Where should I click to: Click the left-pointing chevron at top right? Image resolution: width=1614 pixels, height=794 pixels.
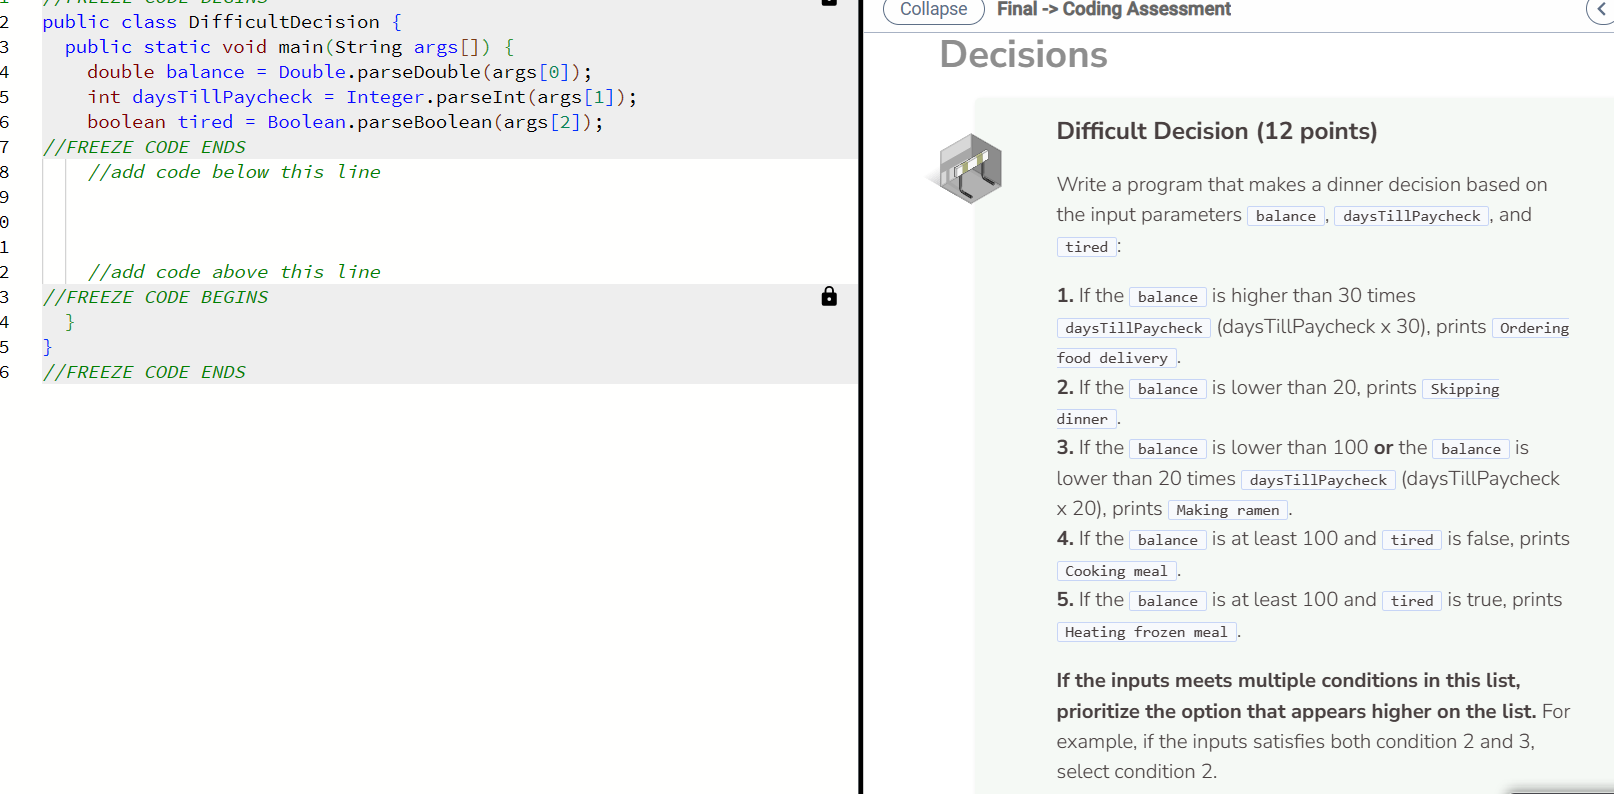point(1601,10)
